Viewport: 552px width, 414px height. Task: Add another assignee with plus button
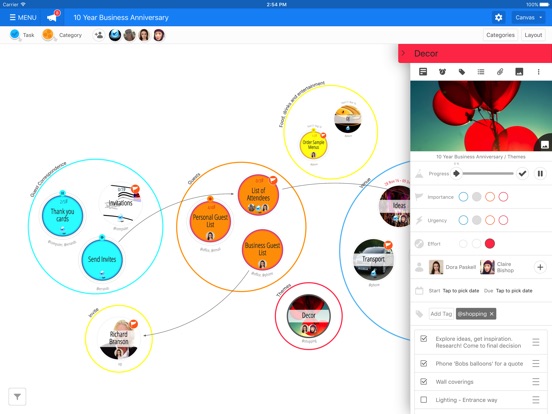(x=540, y=267)
